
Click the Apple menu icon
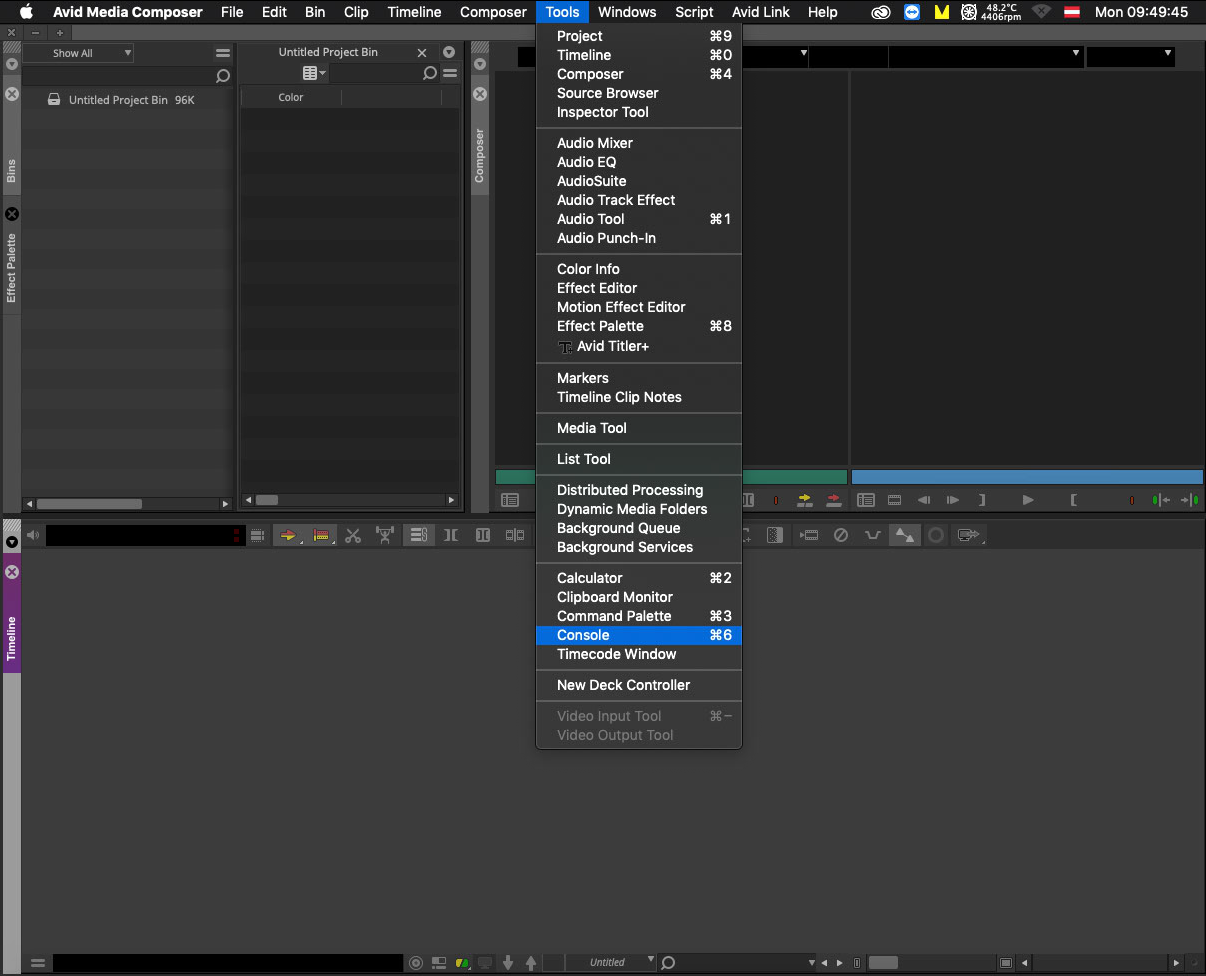(x=27, y=12)
